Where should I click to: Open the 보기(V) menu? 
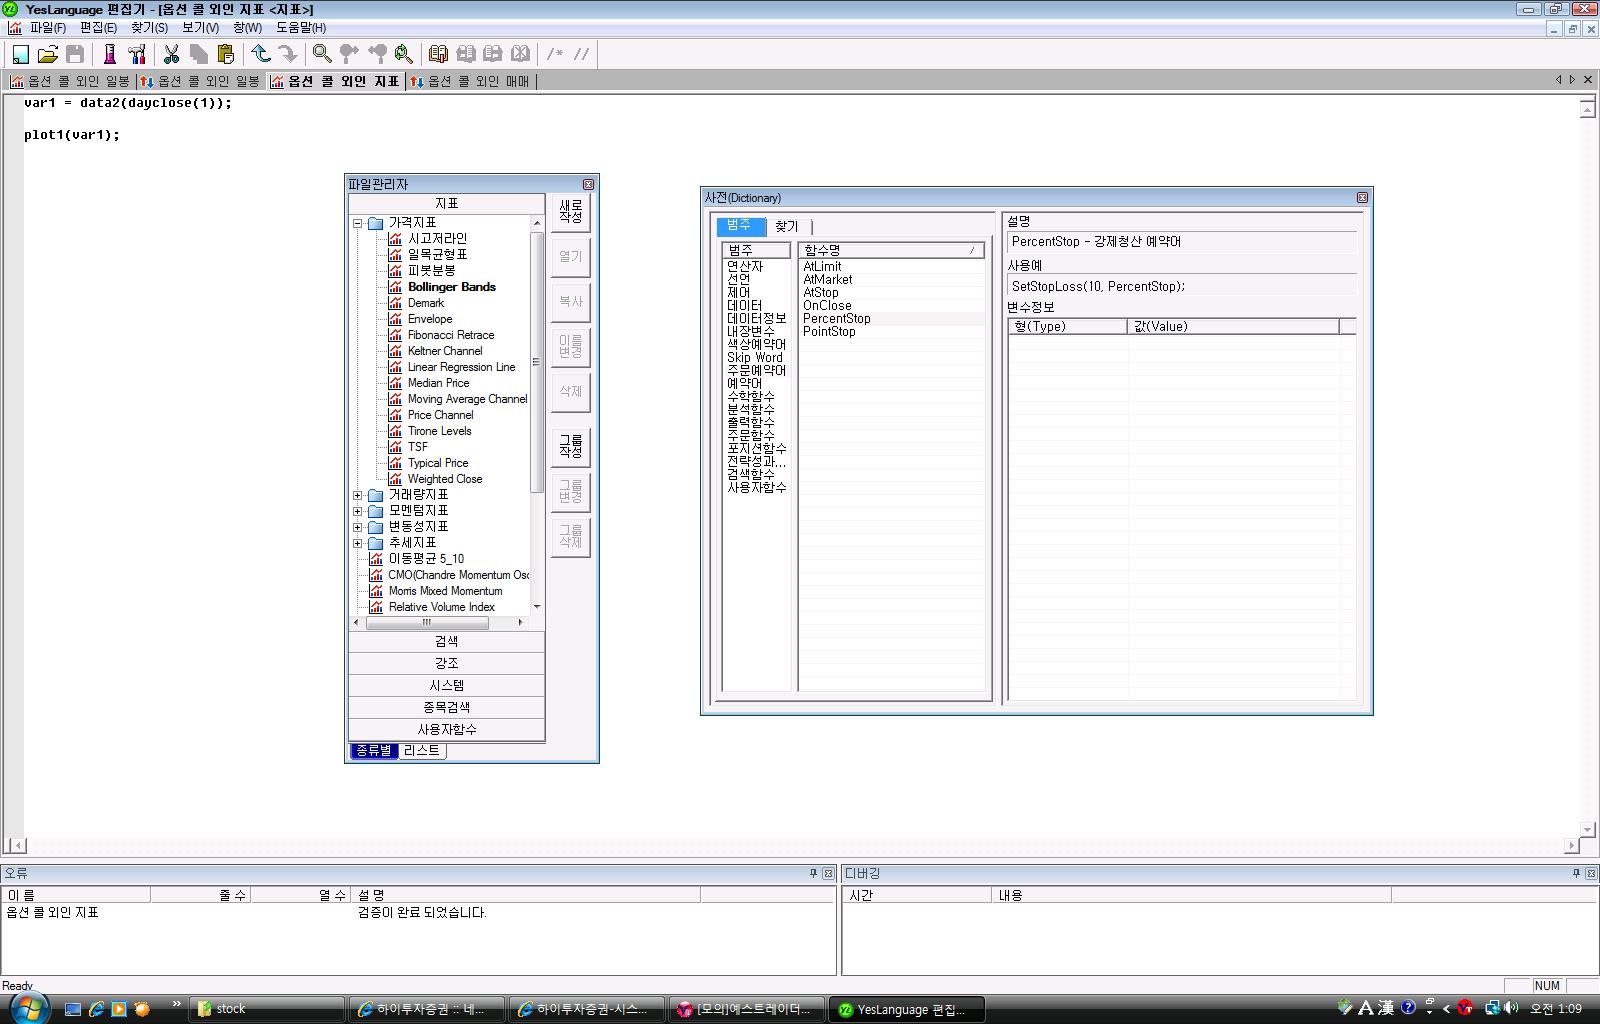200,28
